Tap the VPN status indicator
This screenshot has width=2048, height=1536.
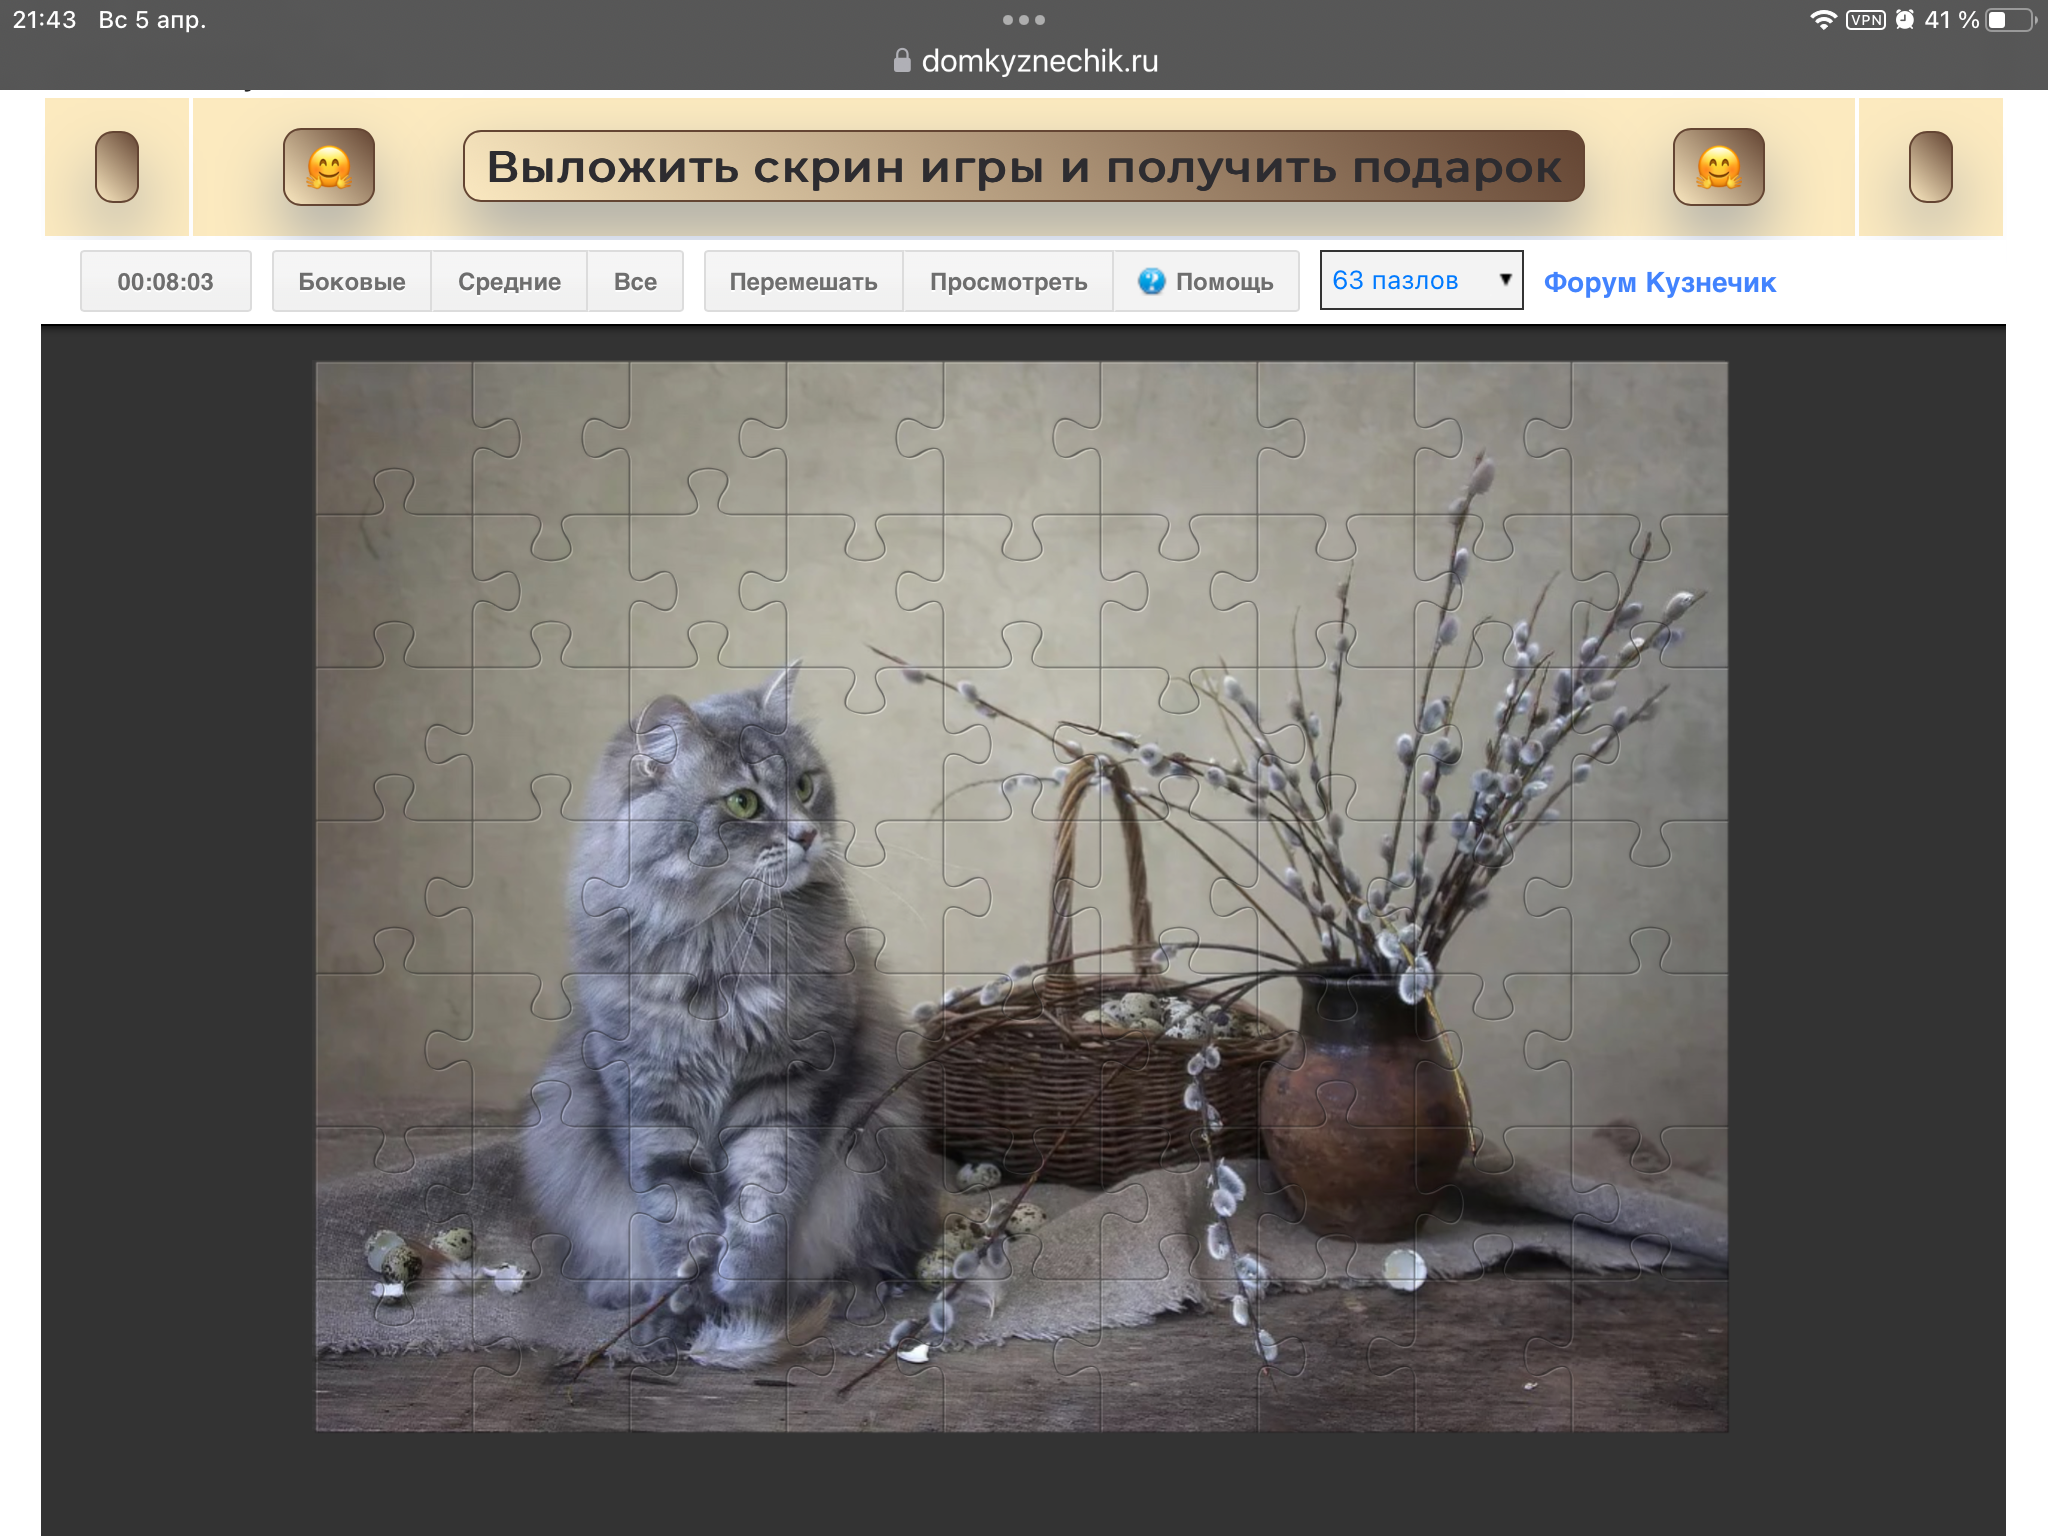(1865, 20)
